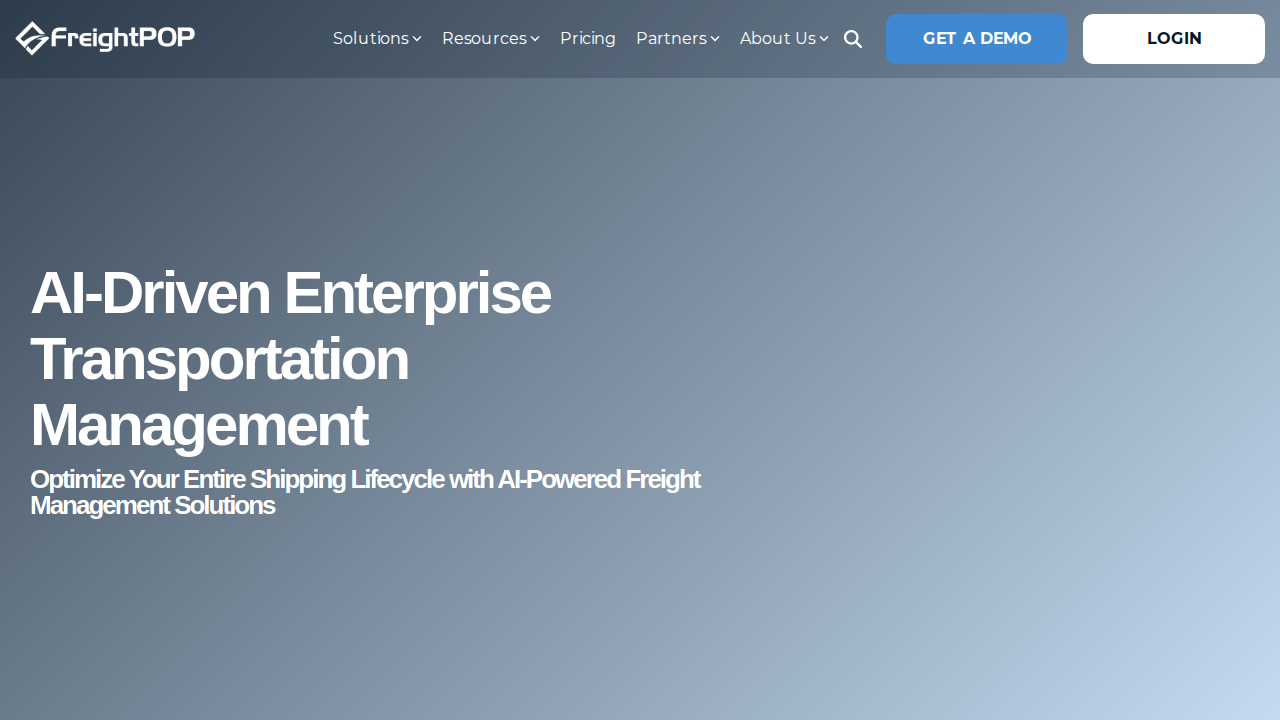Expand the About Us chevron arrow
This screenshot has width=1280, height=720.
824,39
